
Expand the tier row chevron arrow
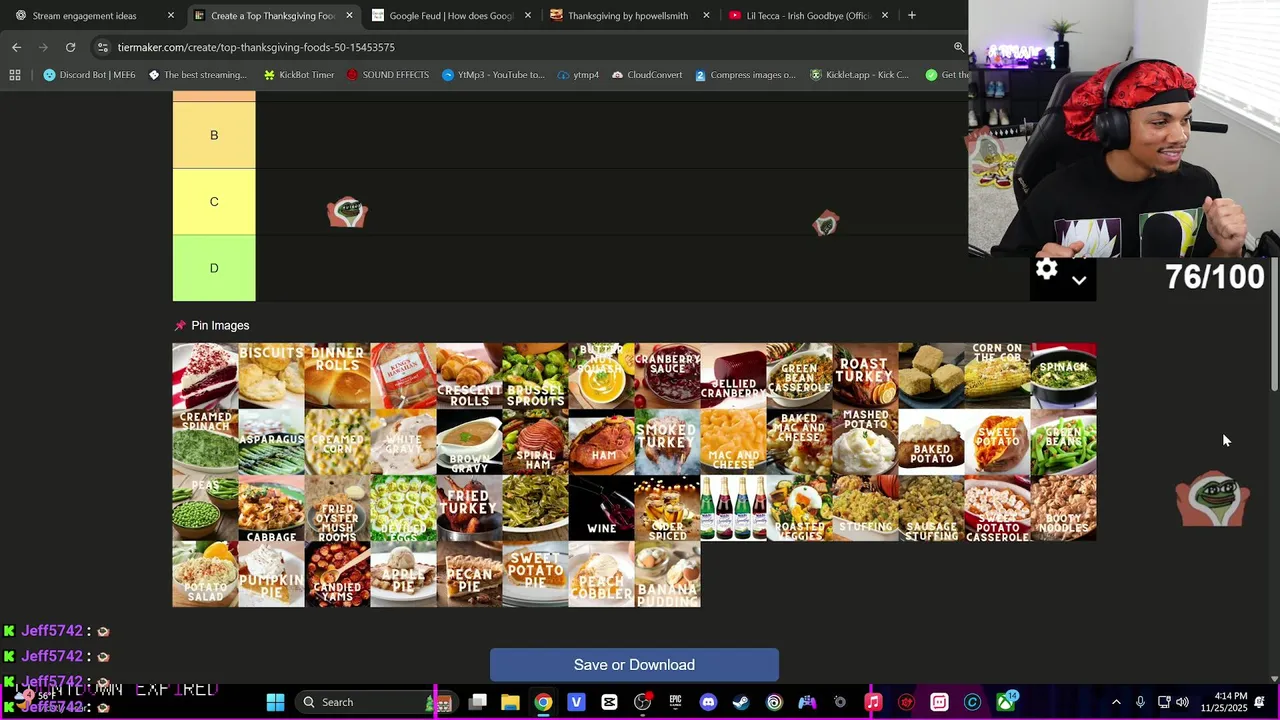[1079, 281]
